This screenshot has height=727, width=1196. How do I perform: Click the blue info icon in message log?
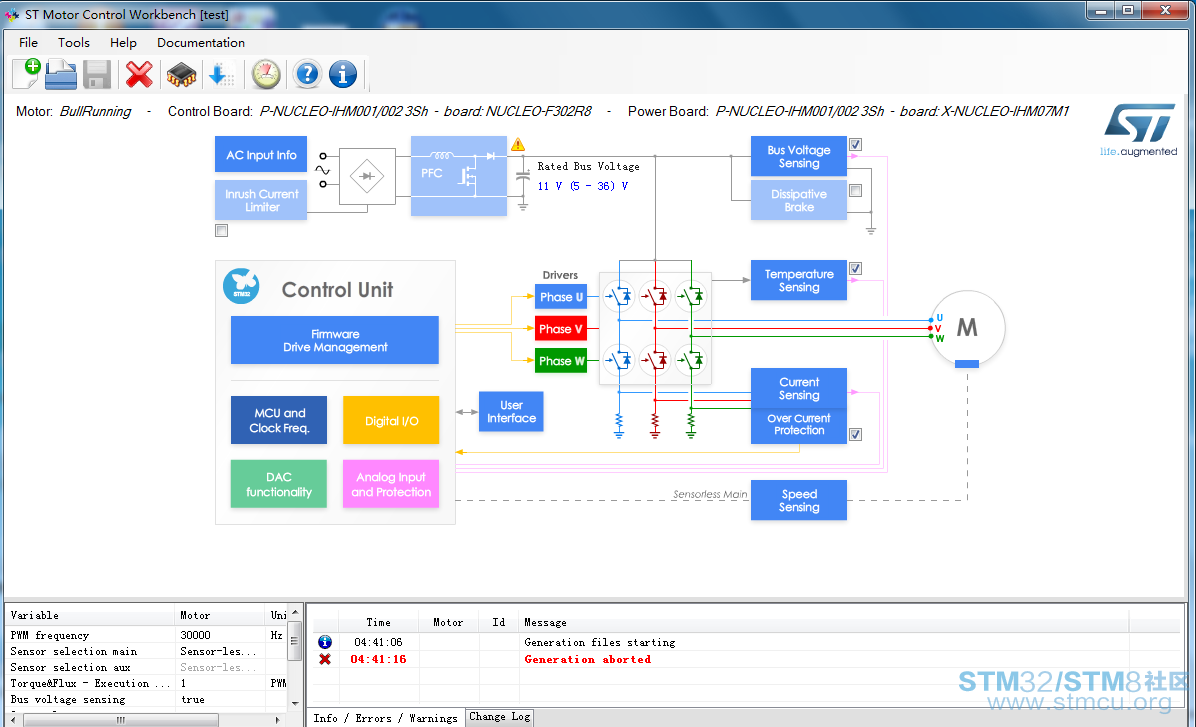tap(325, 642)
